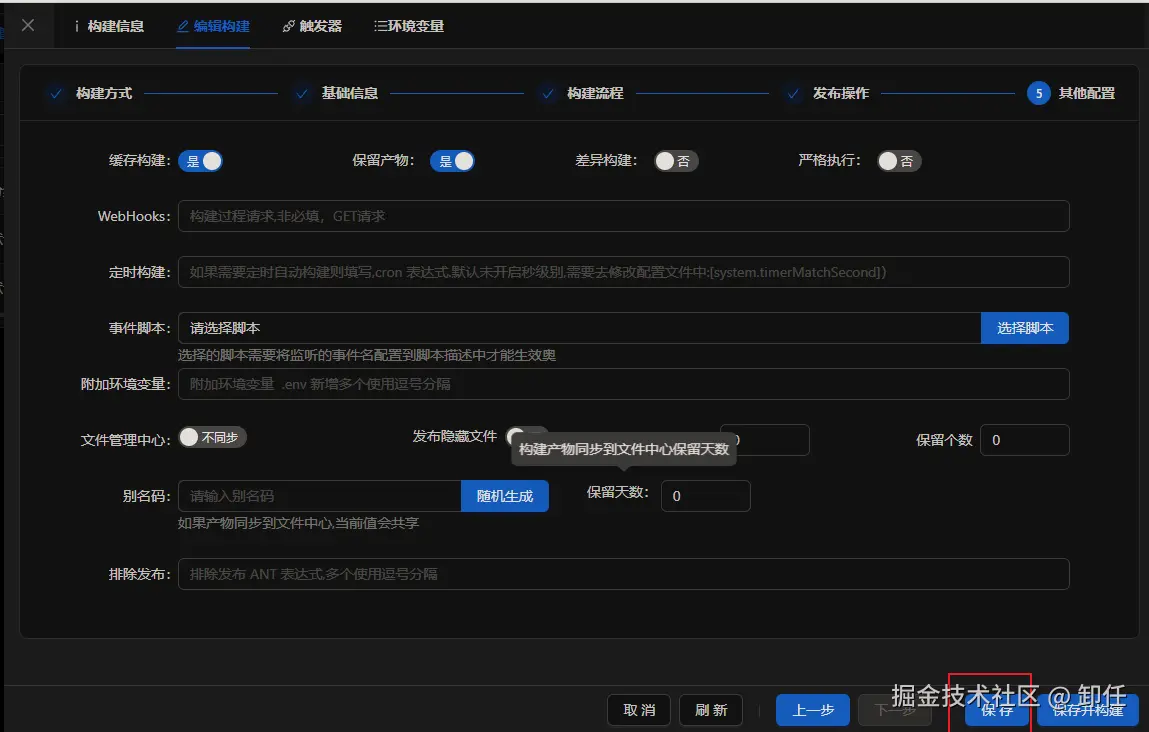This screenshot has width=1149, height=732.
Task: Close the build editing drawer with X
Action: point(28,26)
